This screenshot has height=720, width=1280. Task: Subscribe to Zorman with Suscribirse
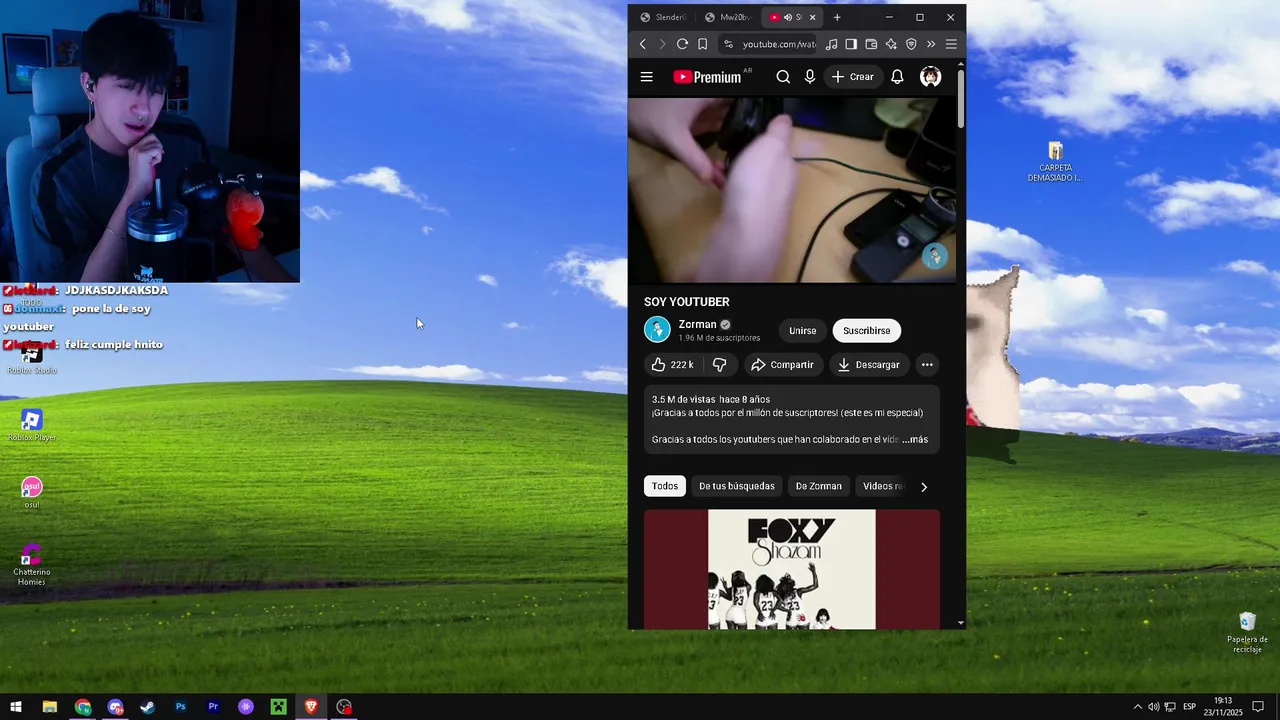coord(866,331)
